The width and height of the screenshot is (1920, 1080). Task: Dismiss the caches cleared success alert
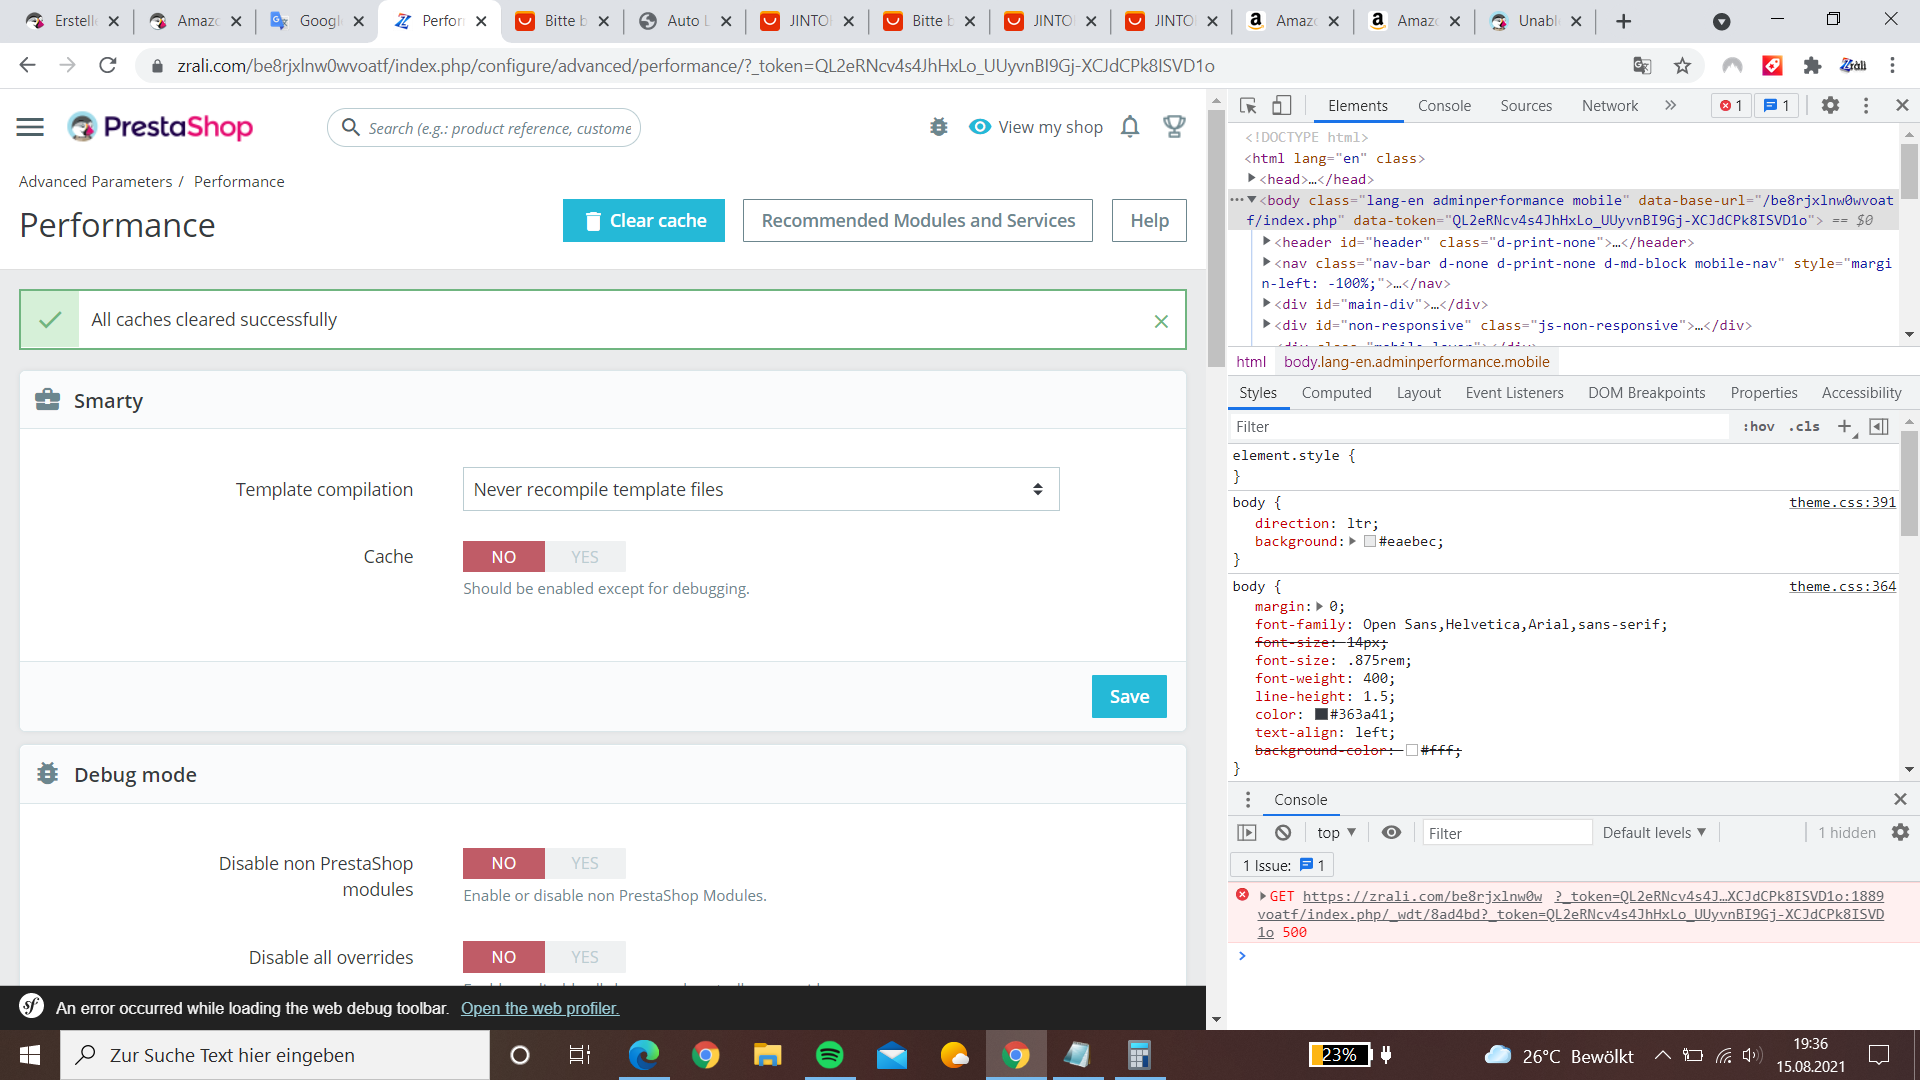pyautogui.click(x=1161, y=321)
